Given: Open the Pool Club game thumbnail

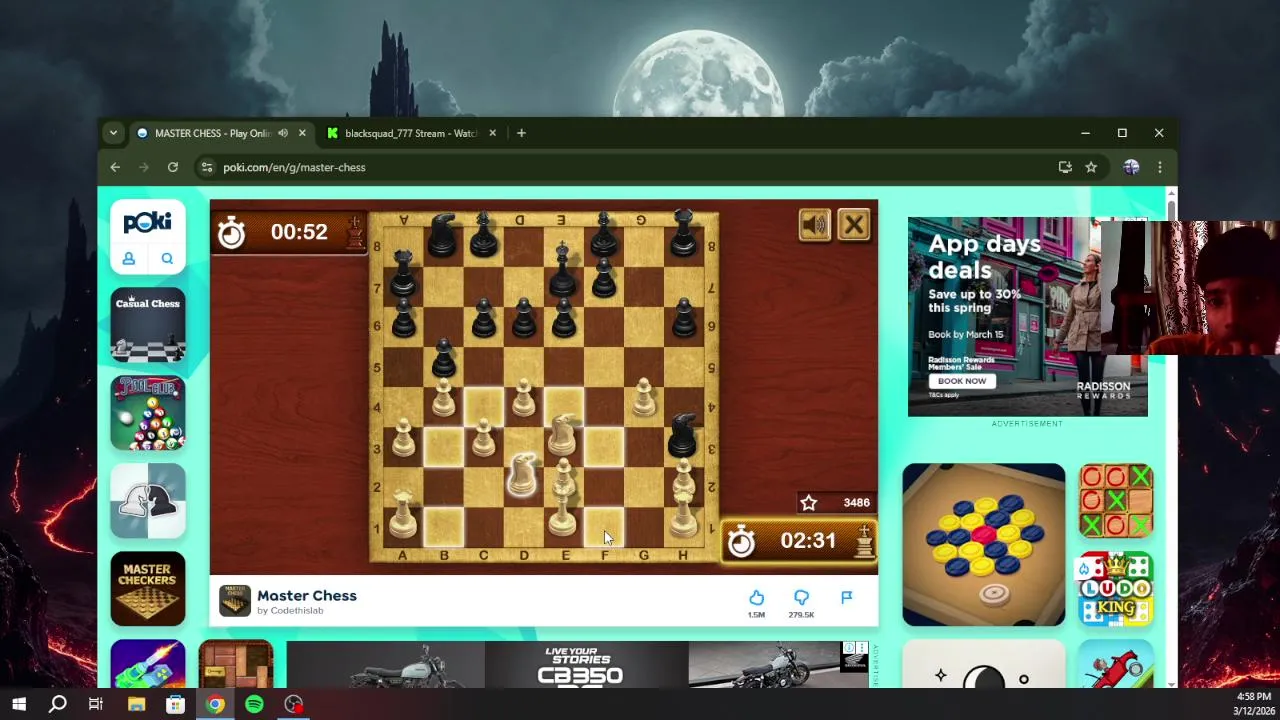Looking at the screenshot, I should [148, 413].
